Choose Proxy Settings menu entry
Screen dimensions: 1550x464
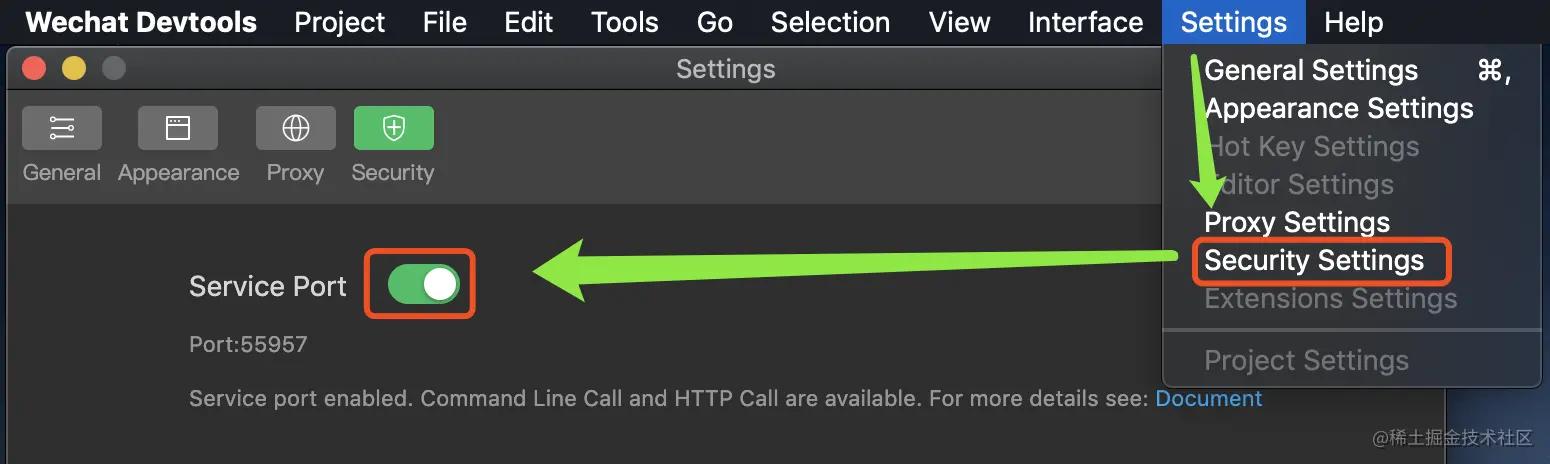point(1296,222)
